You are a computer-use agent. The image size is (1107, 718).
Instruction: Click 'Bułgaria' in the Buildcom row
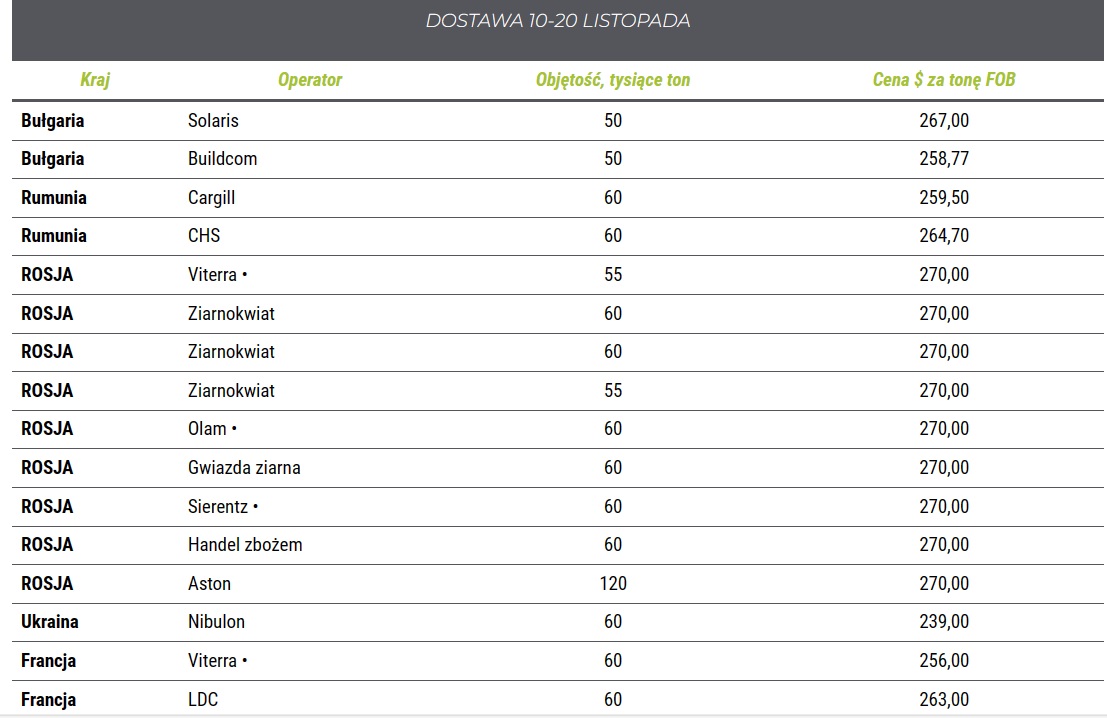[52, 159]
